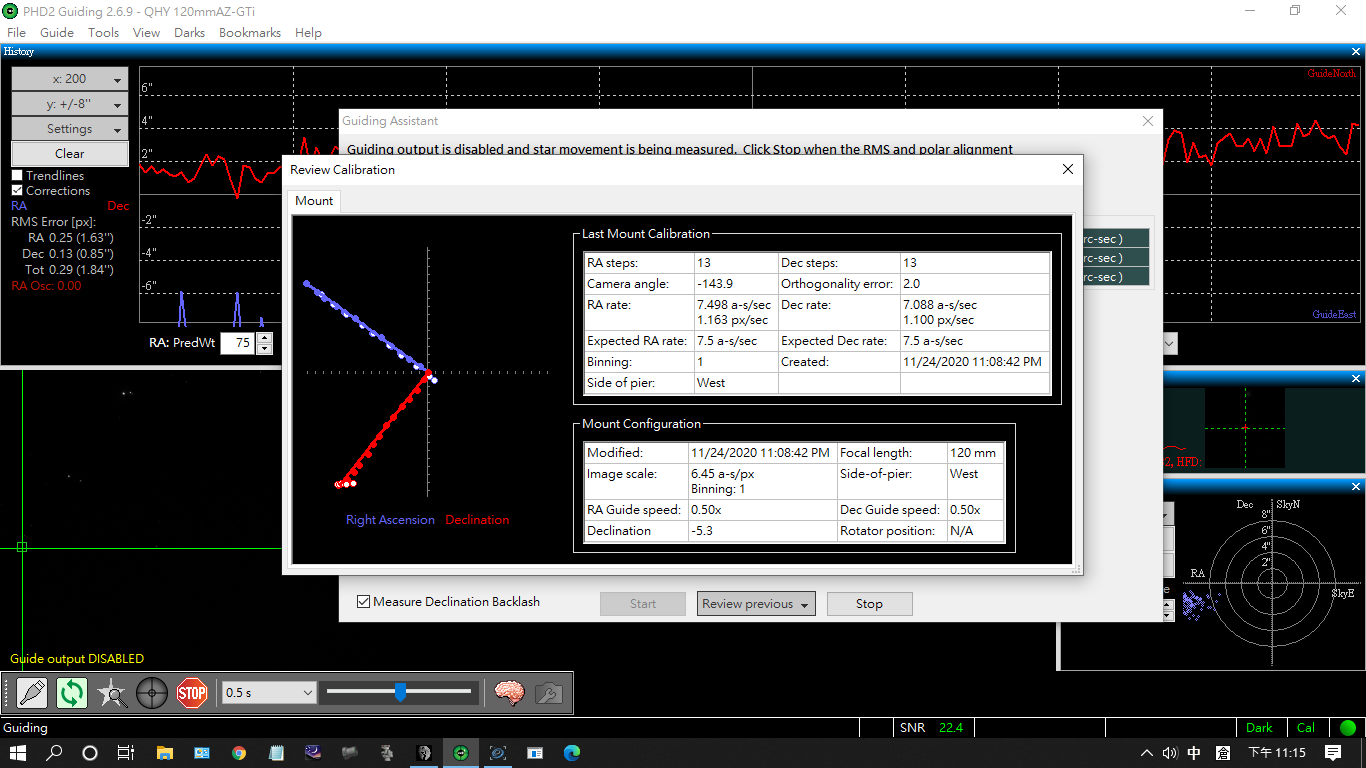Image resolution: width=1366 pixels, height=768 pixels.
Task: Increase RA PredWt spinner value
Action: coord(264,338)
